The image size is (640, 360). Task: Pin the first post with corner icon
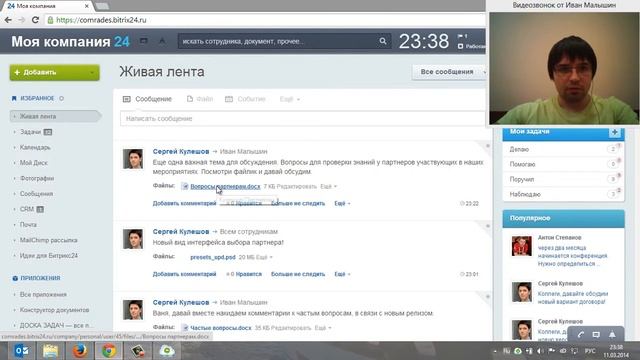(487, 146)
